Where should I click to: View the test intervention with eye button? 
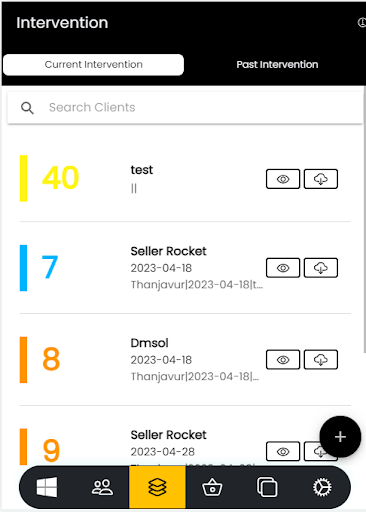(283, 179)
